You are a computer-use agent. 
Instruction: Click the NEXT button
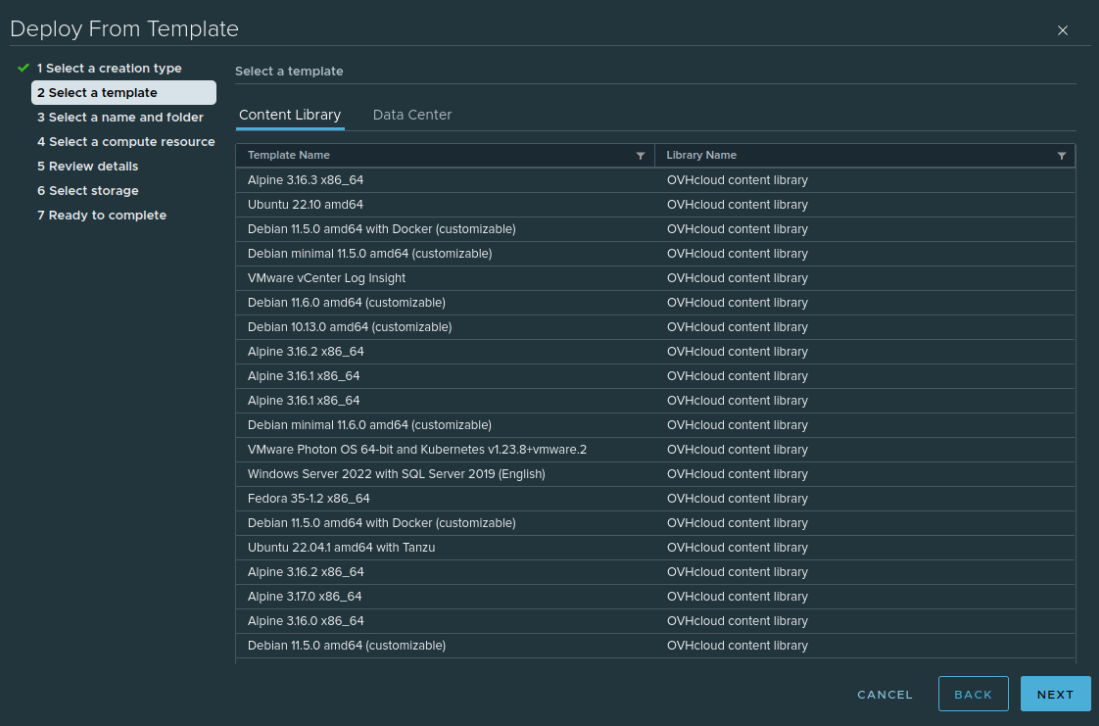coord(1055,694)
